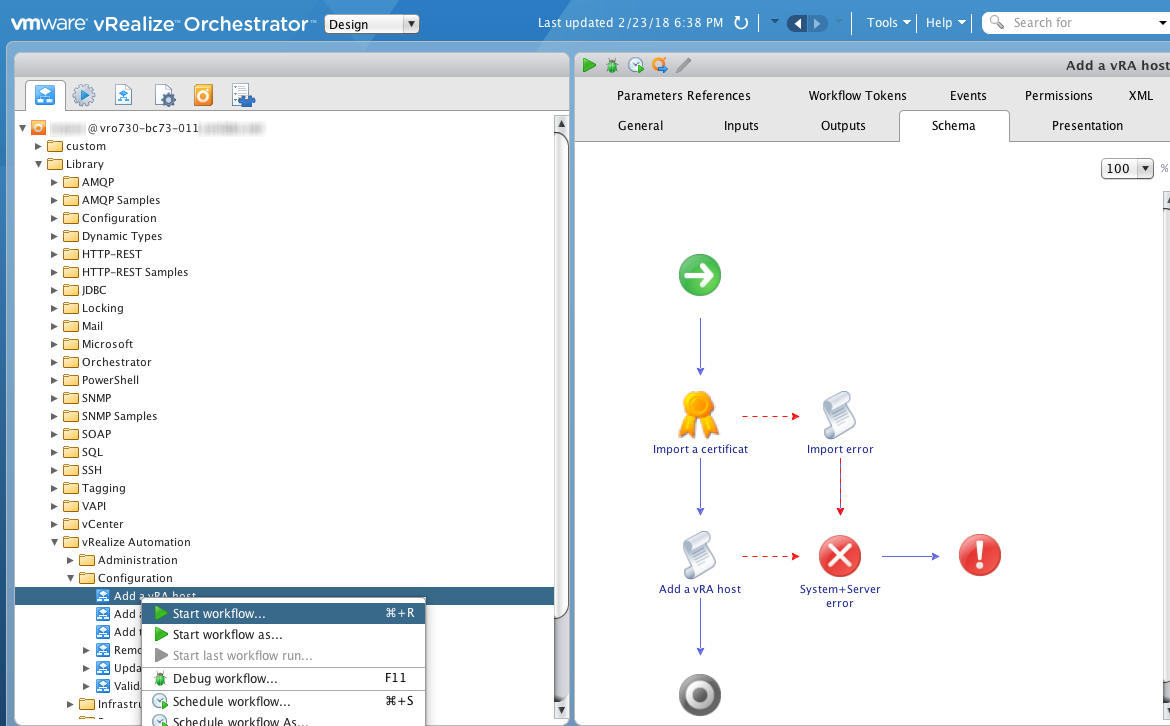The image size is (1170, 726).
Task: Switch to the General tab
Action: 640,125
